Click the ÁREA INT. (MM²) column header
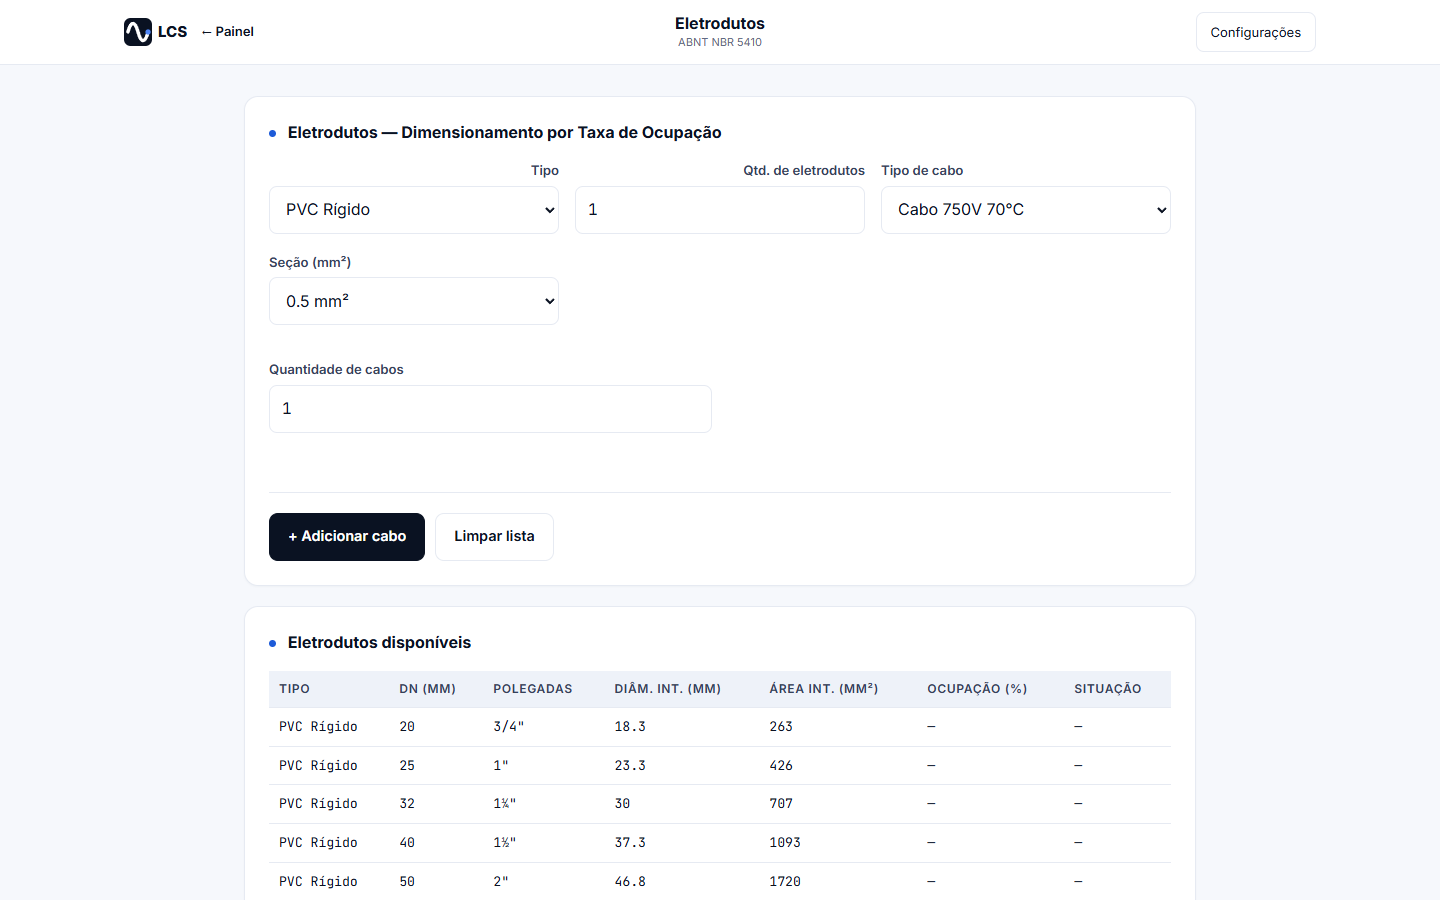The height and width of the screenshot is (900, 1440). tap(824, 689)
